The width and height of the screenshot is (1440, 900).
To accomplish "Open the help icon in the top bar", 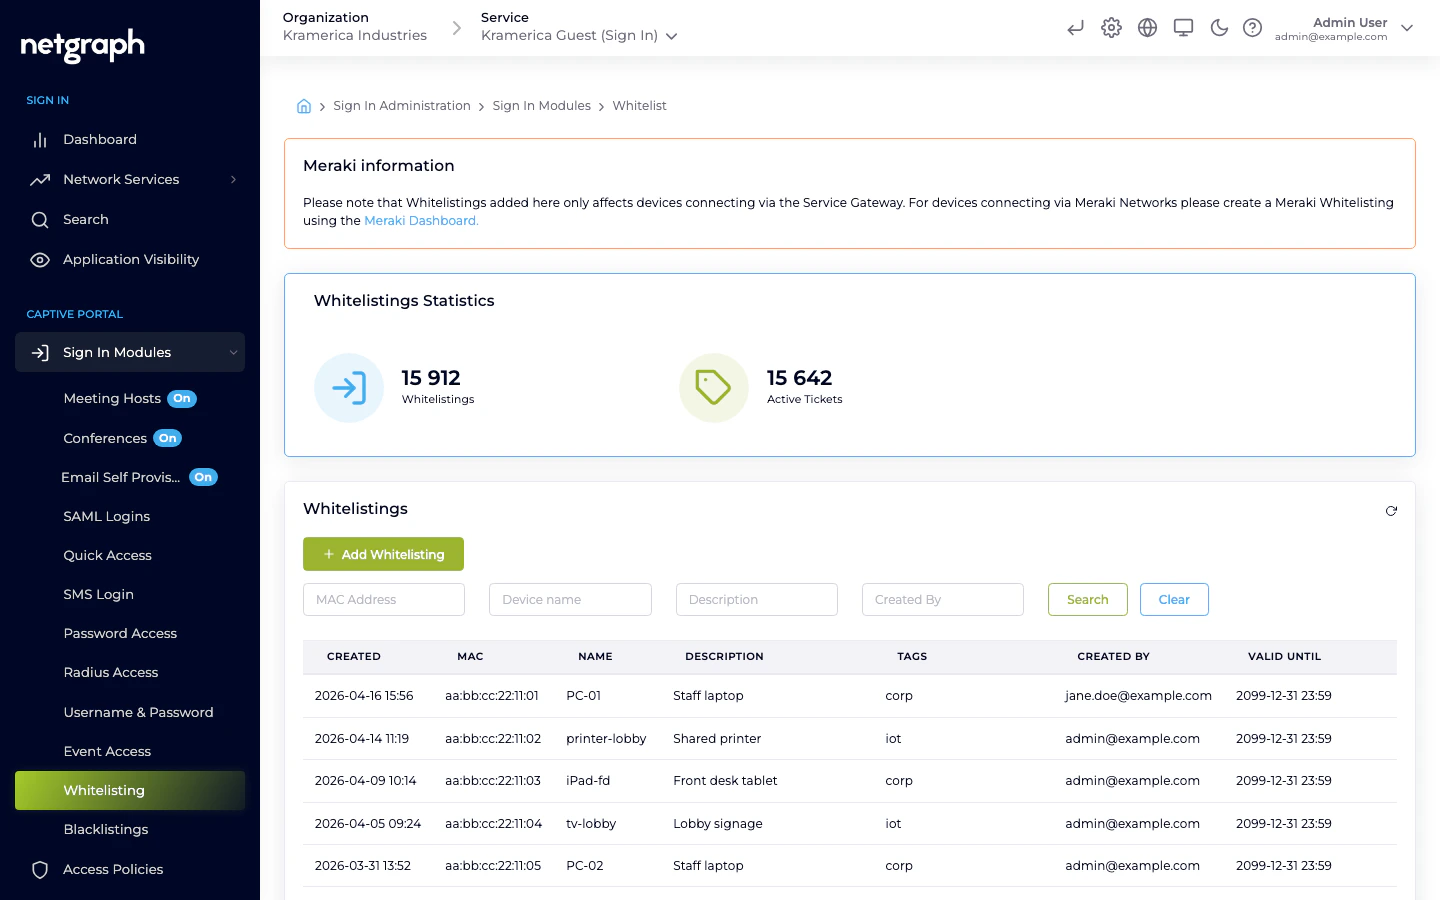I will tap(1253, 28).
